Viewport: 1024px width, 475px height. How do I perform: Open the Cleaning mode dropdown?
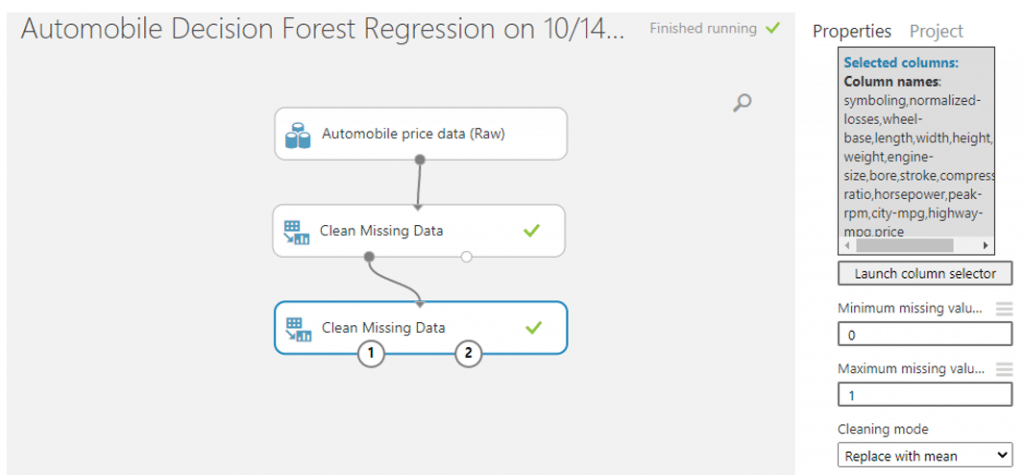coord(925,455)
